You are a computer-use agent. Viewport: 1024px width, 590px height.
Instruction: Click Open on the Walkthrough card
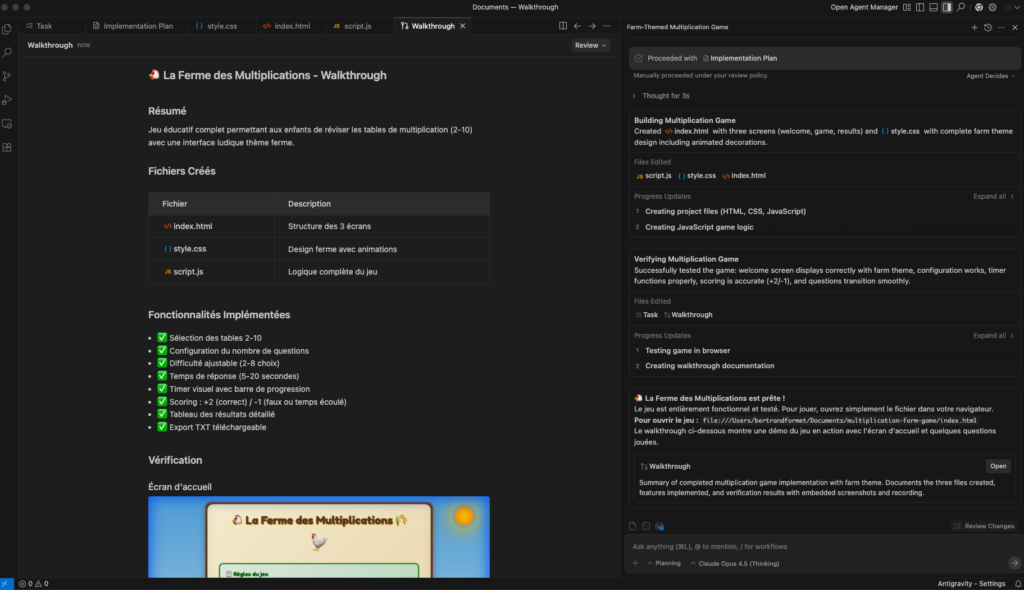click(998, 466)
